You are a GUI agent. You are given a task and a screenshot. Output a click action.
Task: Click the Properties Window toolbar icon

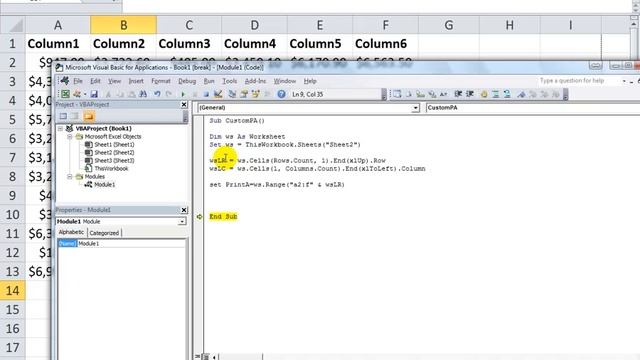coord(244,94)
